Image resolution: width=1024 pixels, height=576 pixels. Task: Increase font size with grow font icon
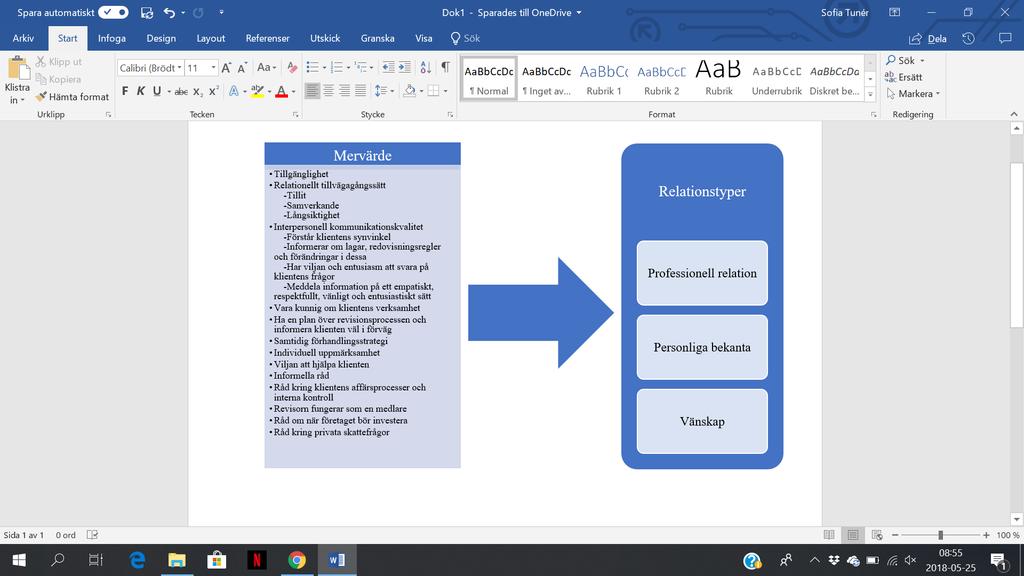[x=226, y=68]
